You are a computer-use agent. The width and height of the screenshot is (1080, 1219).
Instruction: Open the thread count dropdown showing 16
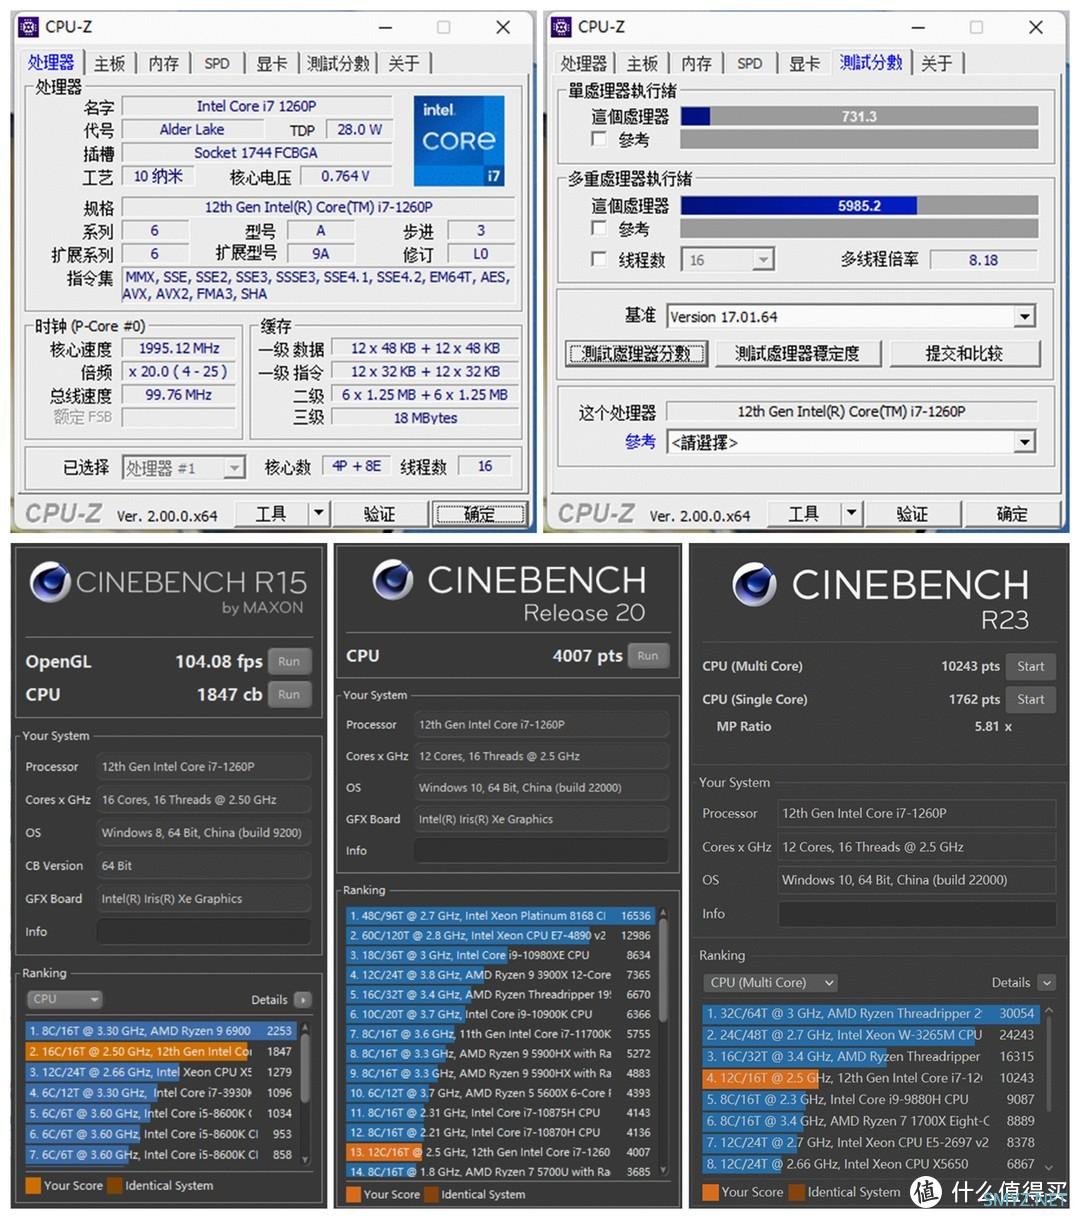[728, 260]
